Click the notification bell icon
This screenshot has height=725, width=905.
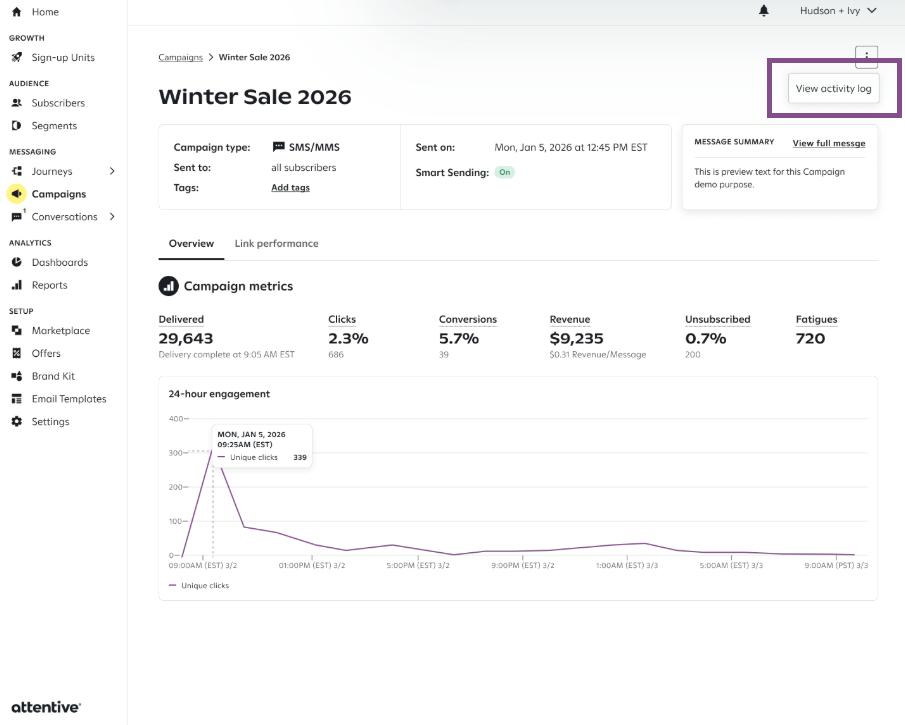(764, 11)
